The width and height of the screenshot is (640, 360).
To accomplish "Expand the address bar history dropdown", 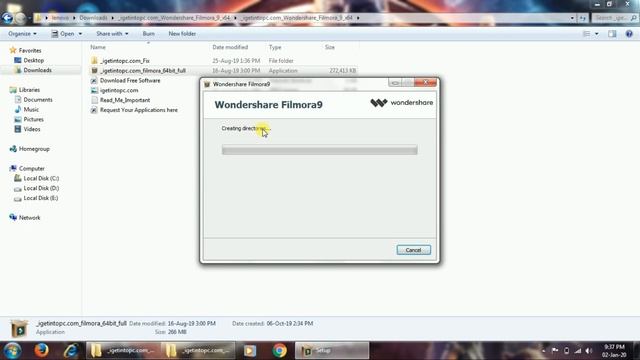I will (x=572, y=18).
